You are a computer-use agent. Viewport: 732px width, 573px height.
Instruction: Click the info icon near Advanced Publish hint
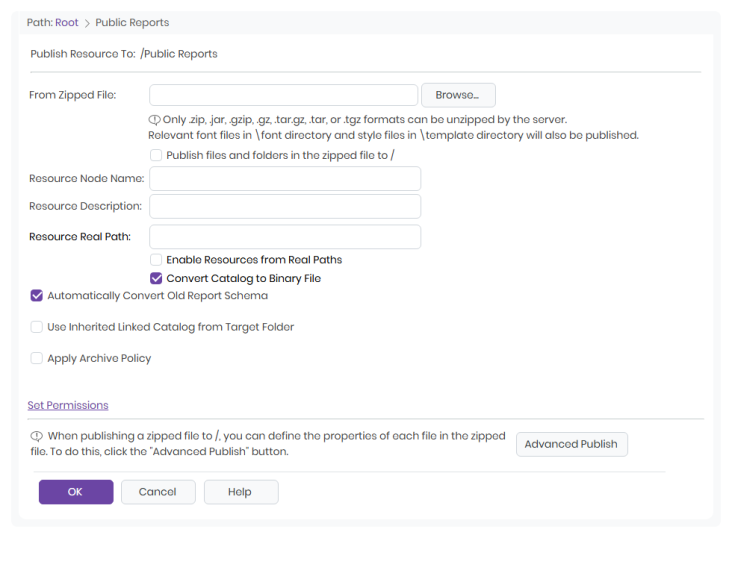click(x=36, y=436)
